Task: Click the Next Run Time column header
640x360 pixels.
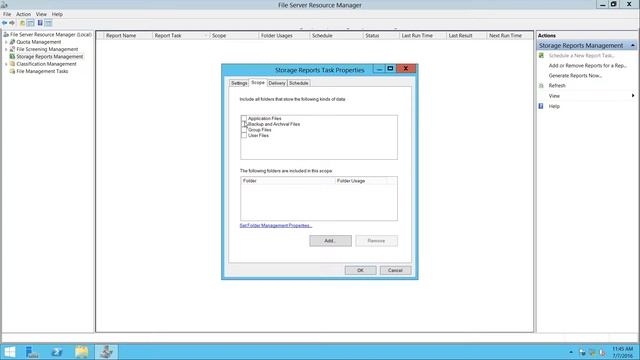Action: [509, 36]
